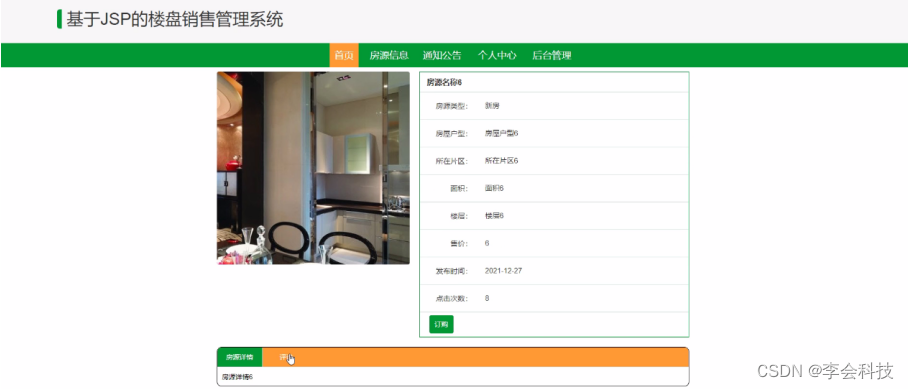Click the publish date 2021-12-27

[503, 271]
